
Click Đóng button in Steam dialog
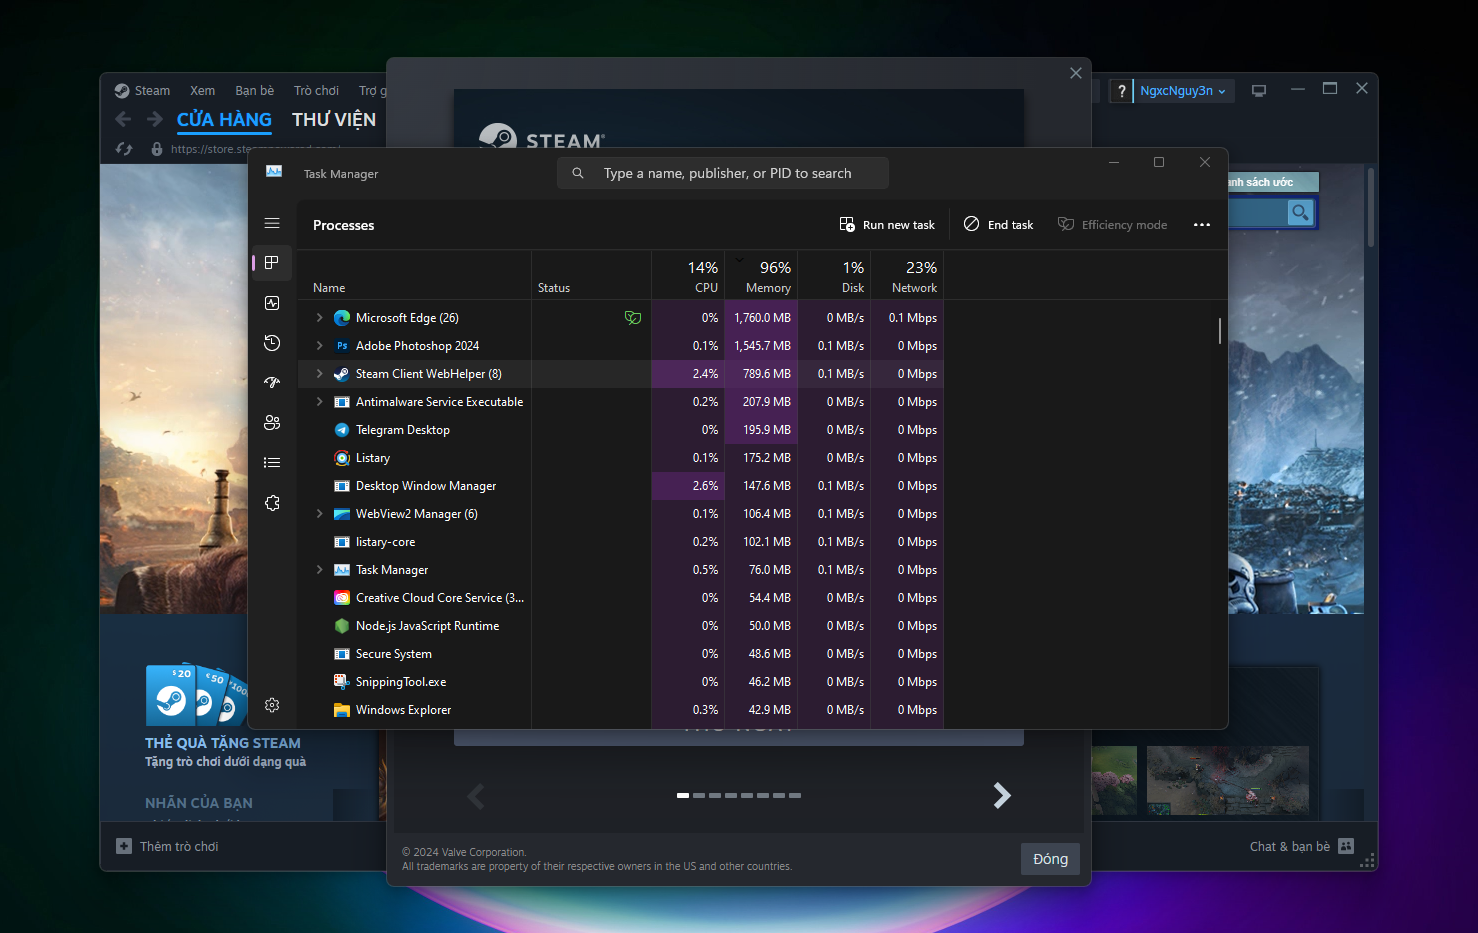click(1050, 859)
